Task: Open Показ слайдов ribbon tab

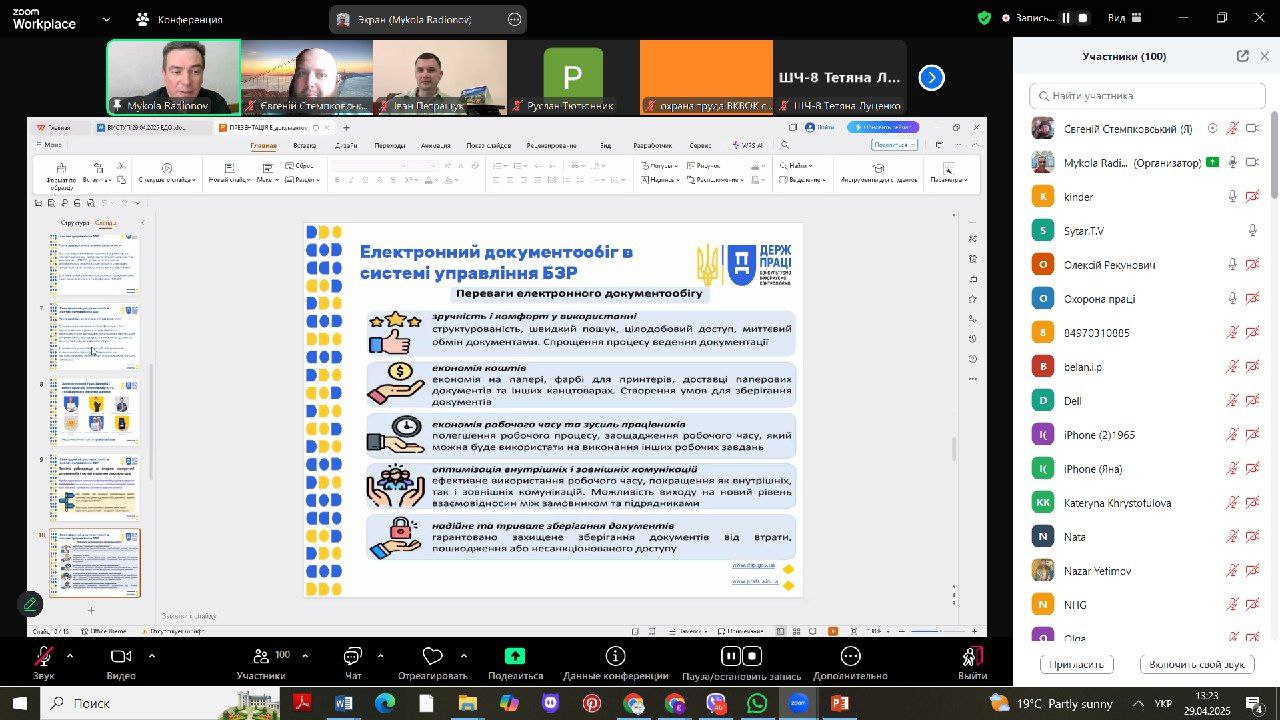Action: tap(489, 145)
